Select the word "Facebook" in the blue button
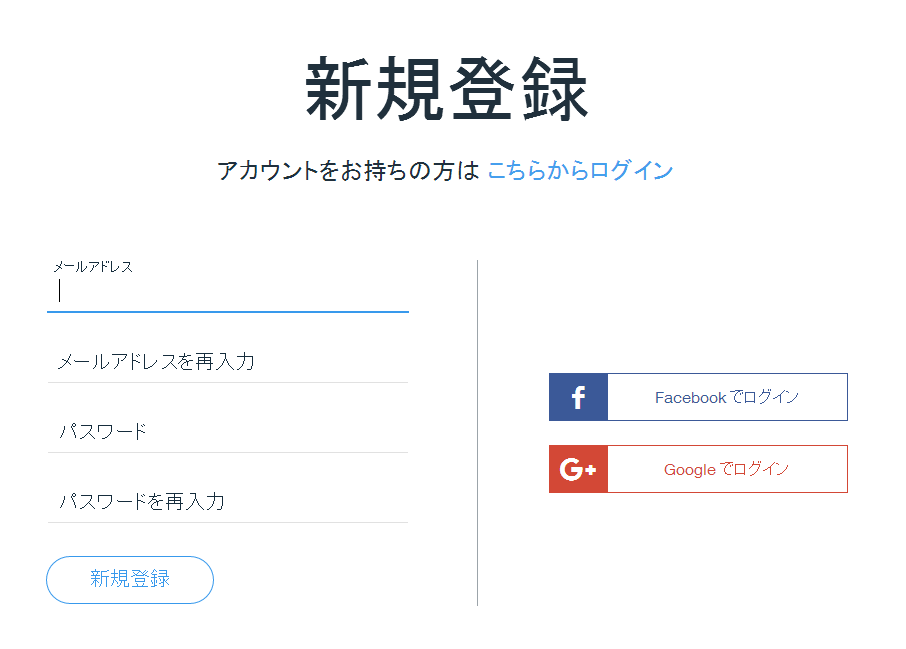This screenshot has height=649, width=906. (x=690, y=398)
